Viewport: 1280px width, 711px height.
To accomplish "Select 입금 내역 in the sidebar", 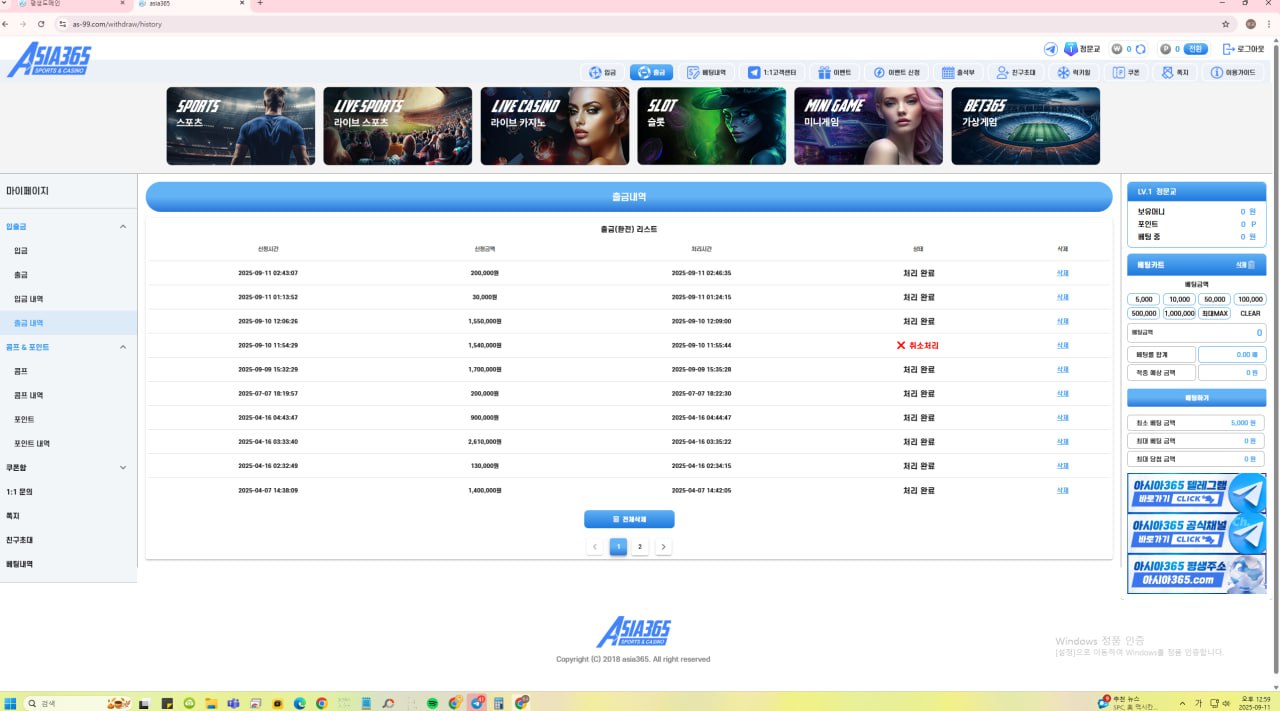I will click(68, 299).
